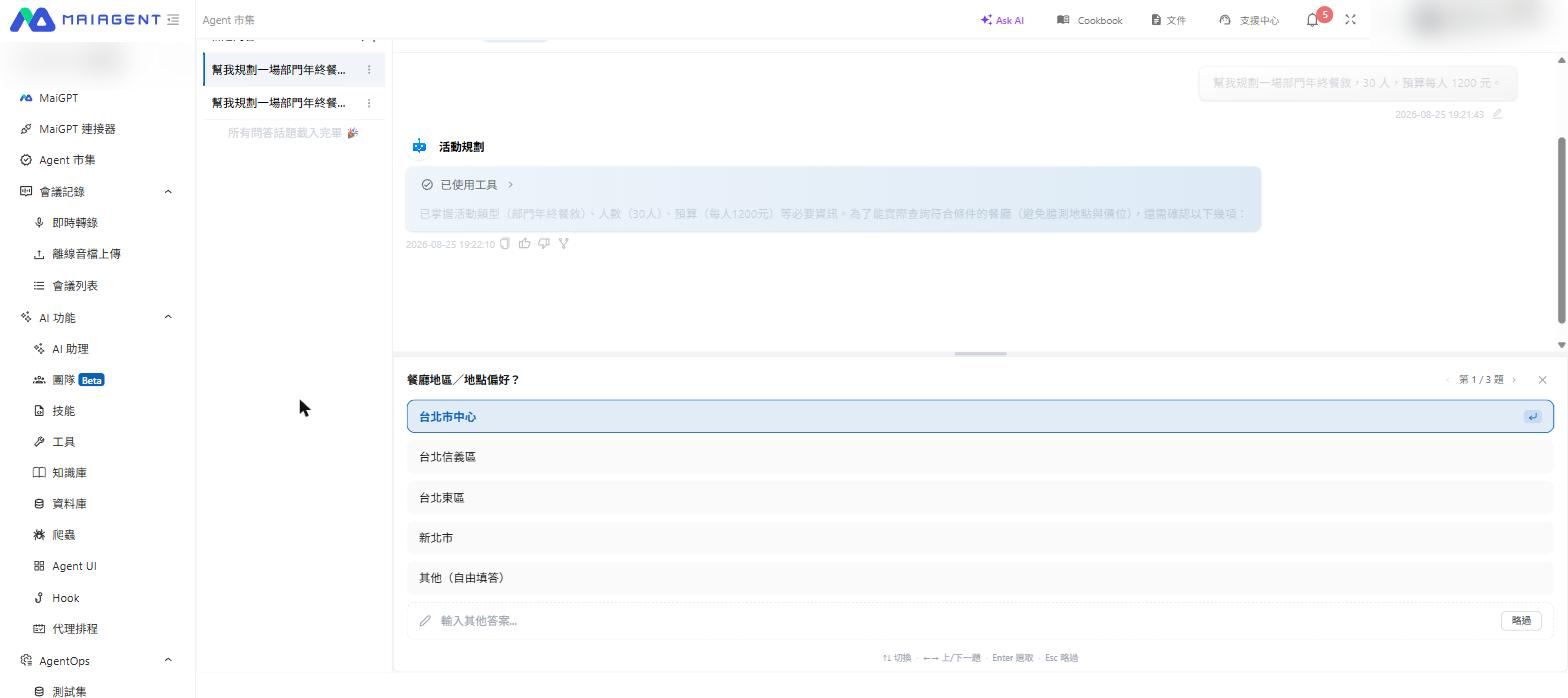The image size is (1568, 698).
Task: Click the MaiAgent logo
Action: (85, 19)
